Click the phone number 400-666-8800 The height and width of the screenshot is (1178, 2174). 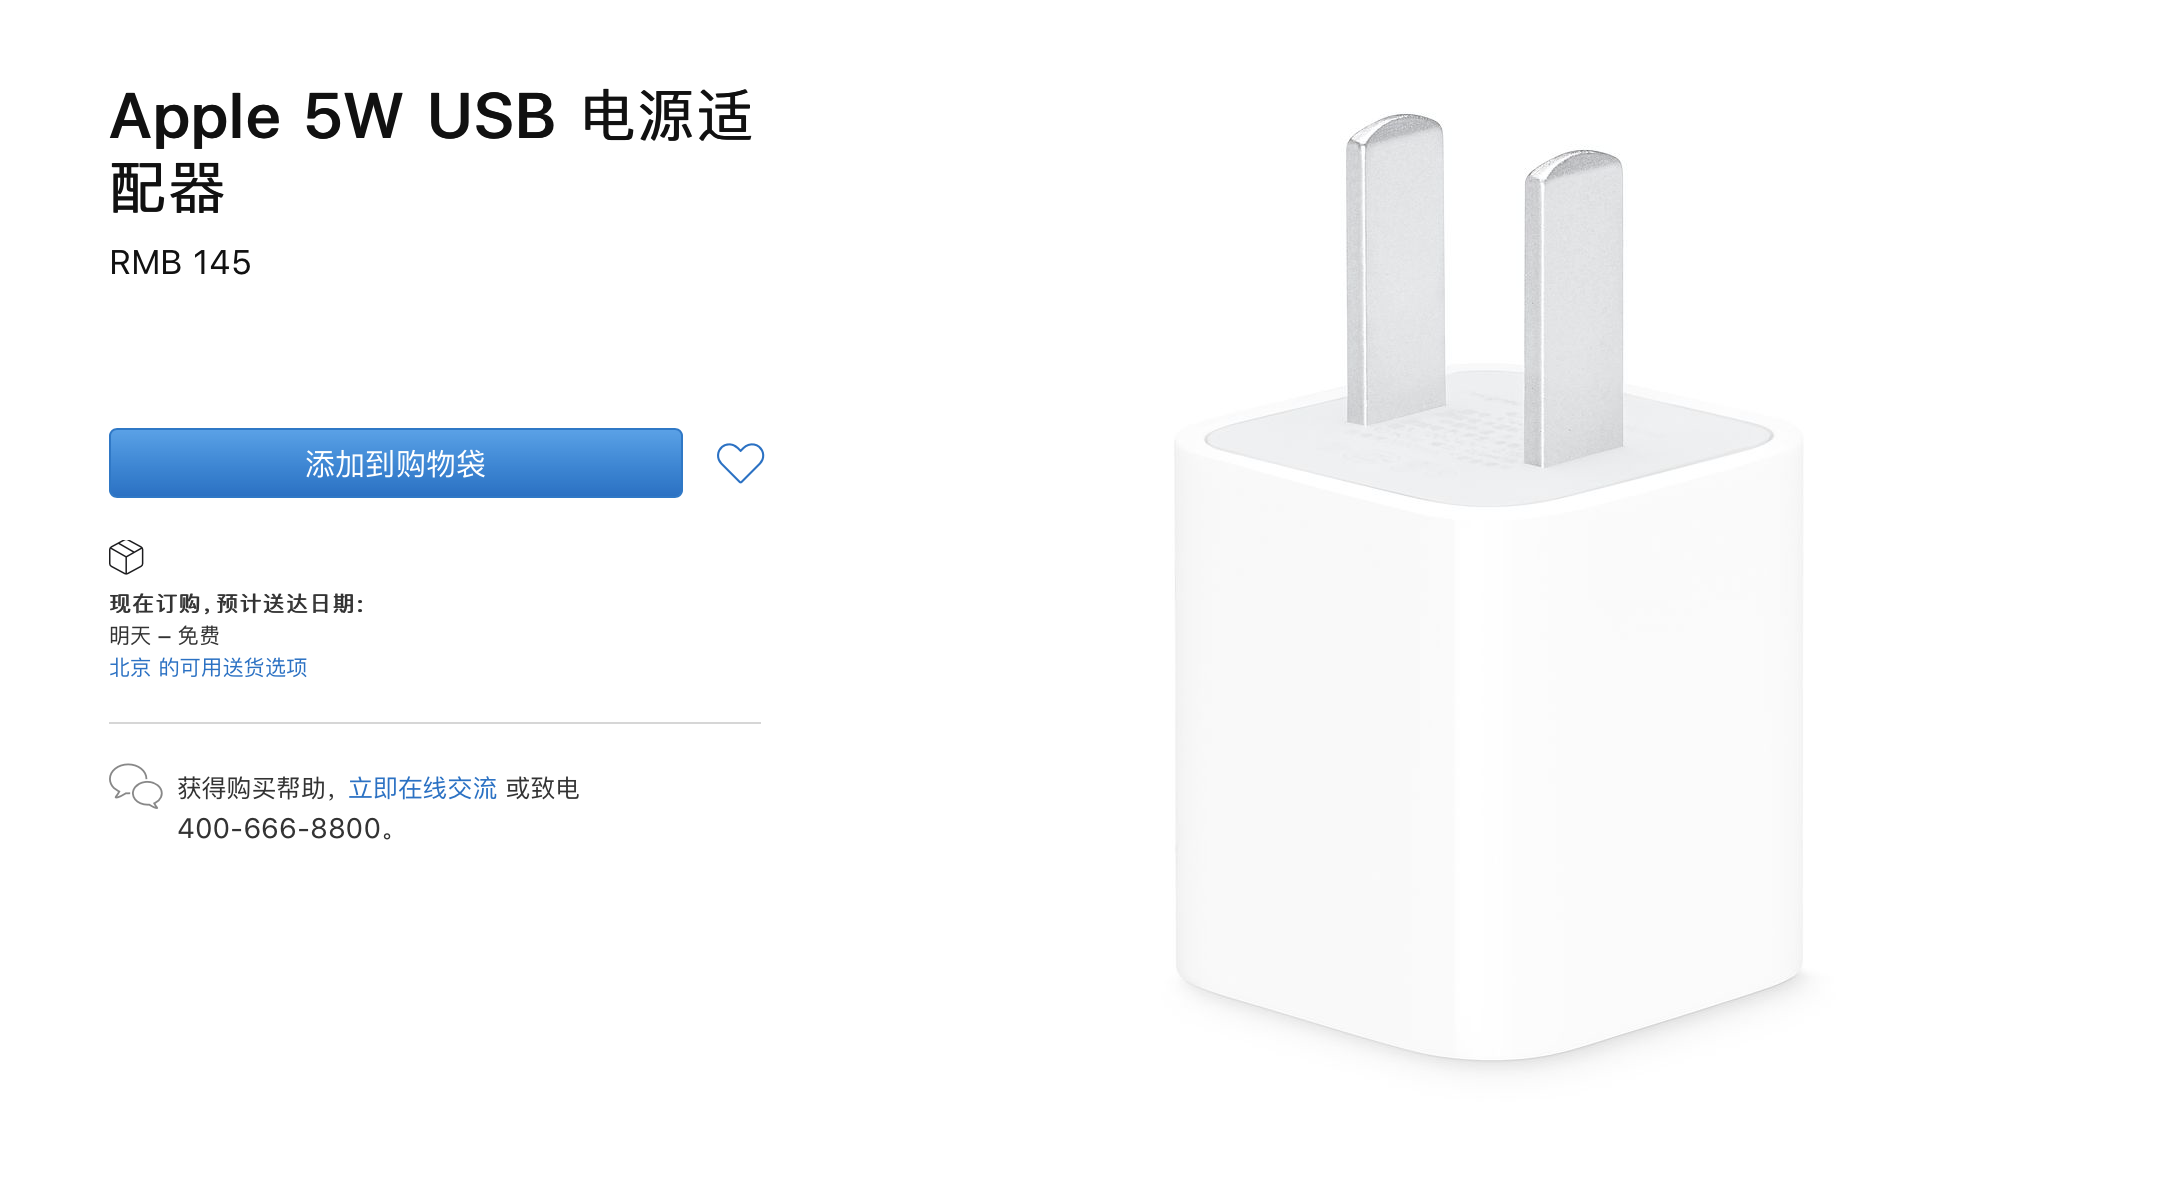pyautogui.click(x=280, y=828)
